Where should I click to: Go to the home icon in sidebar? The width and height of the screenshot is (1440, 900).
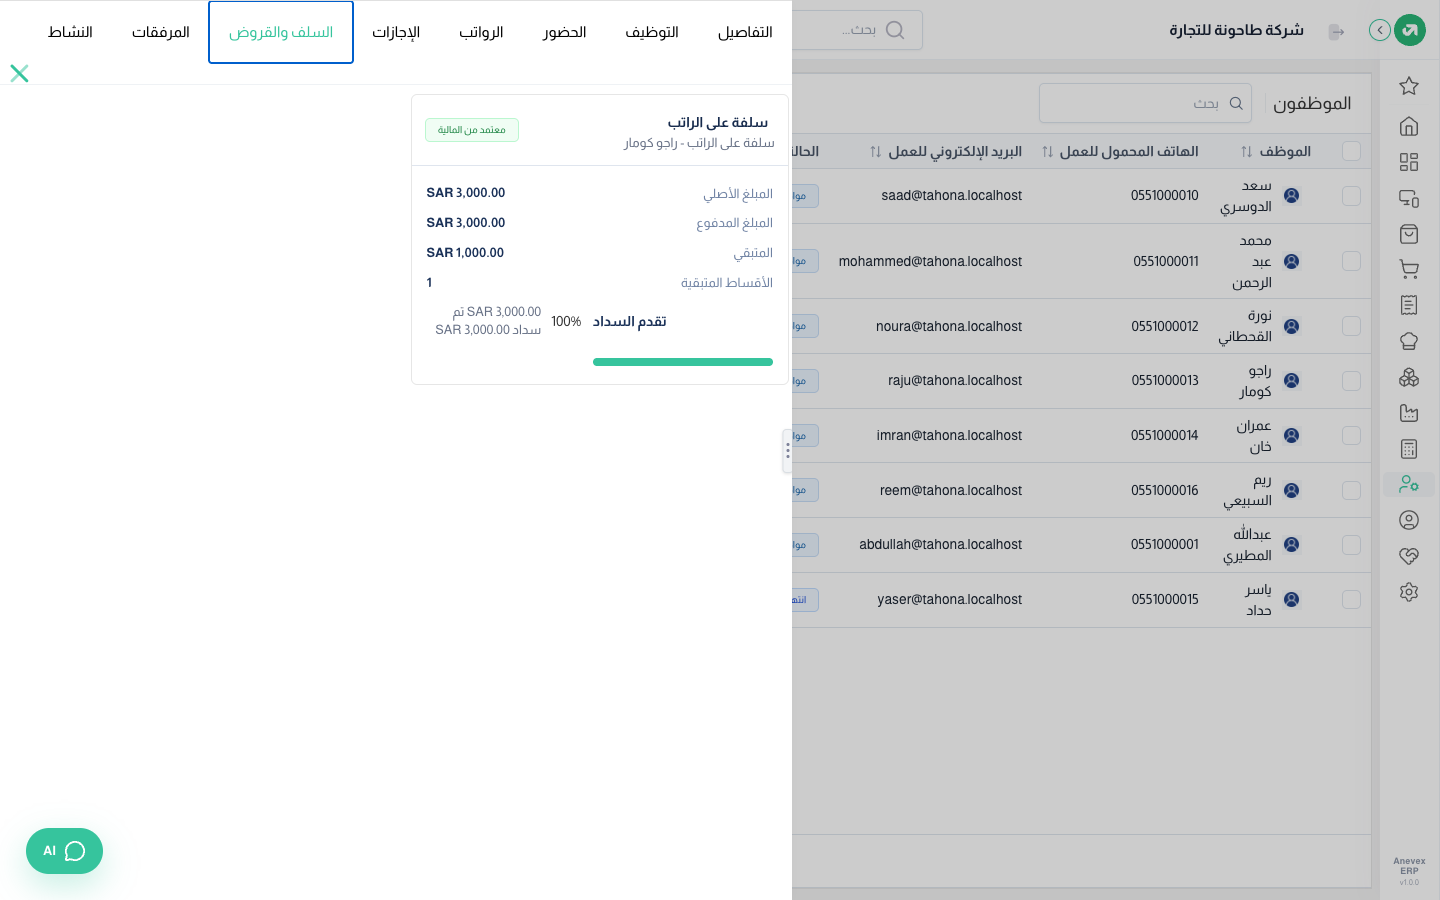1409,126
